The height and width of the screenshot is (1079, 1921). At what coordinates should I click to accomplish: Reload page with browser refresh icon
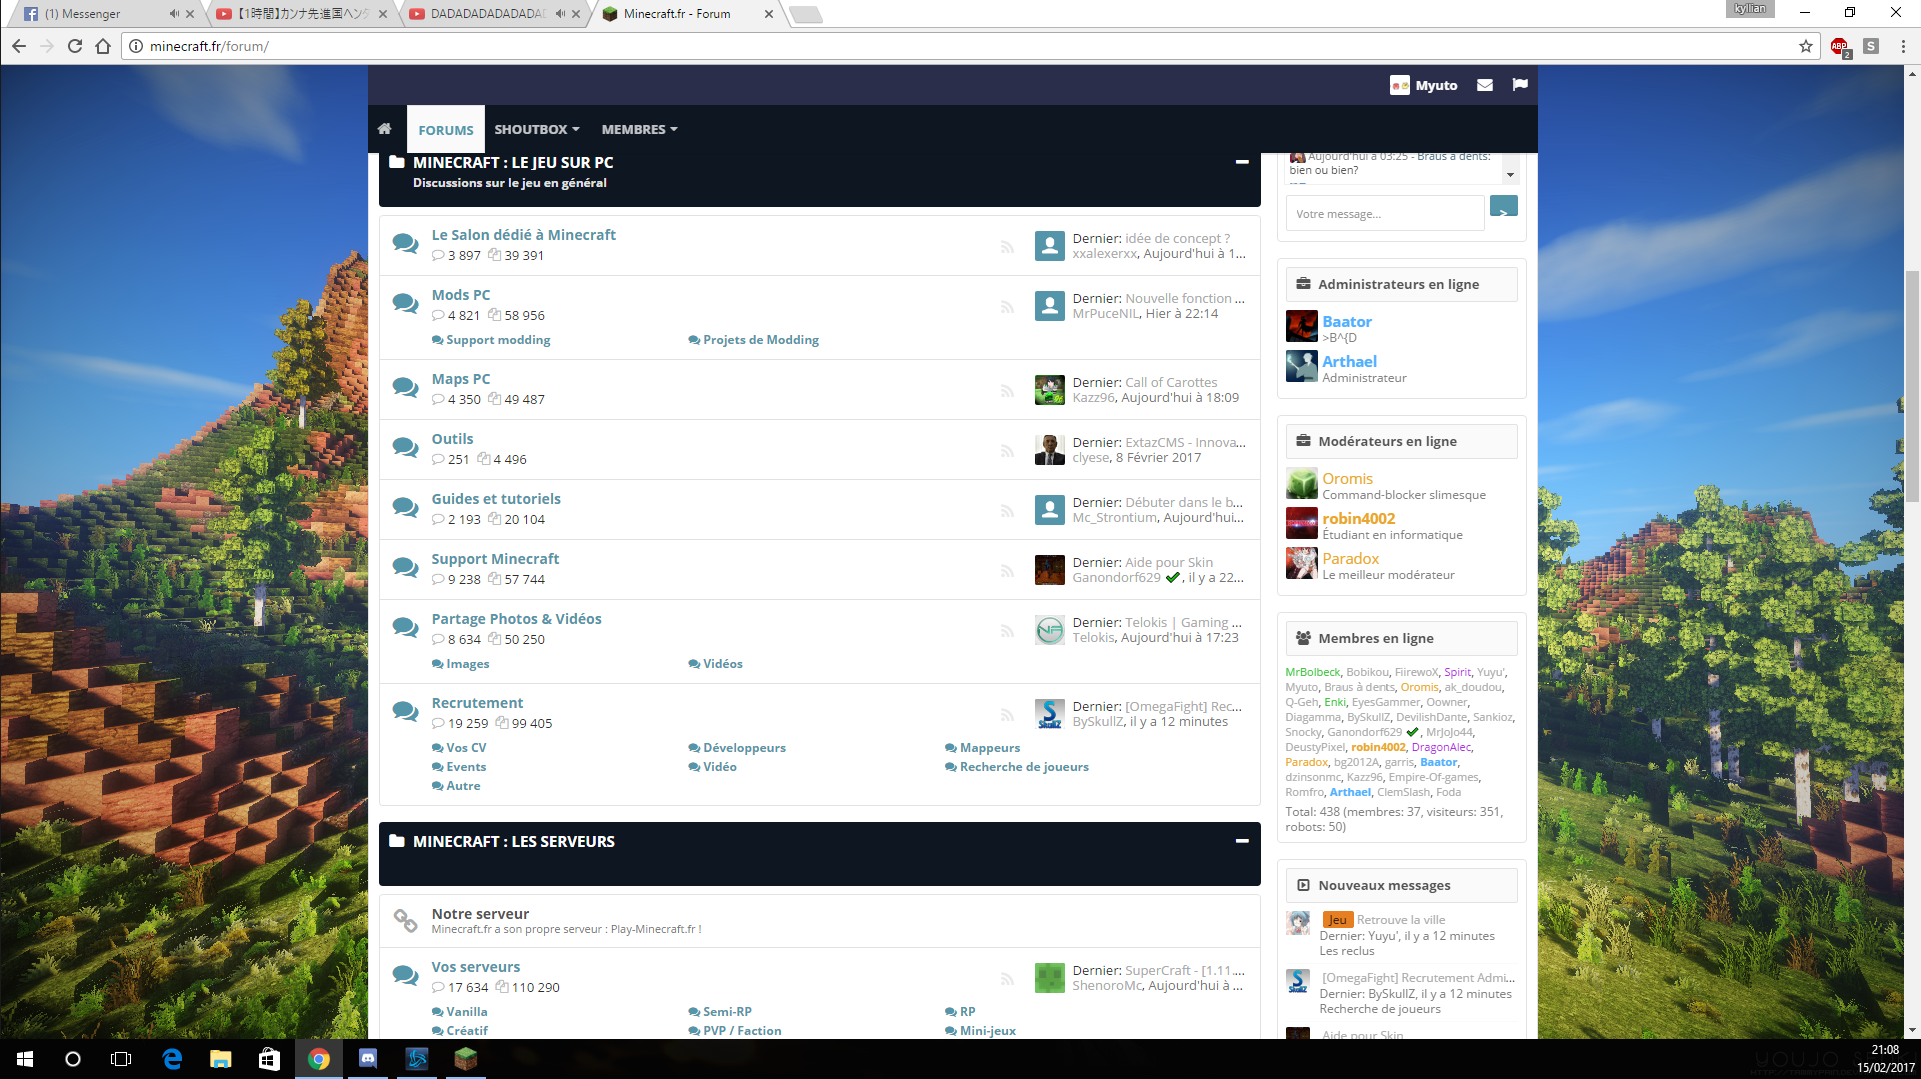pos(75,46)
